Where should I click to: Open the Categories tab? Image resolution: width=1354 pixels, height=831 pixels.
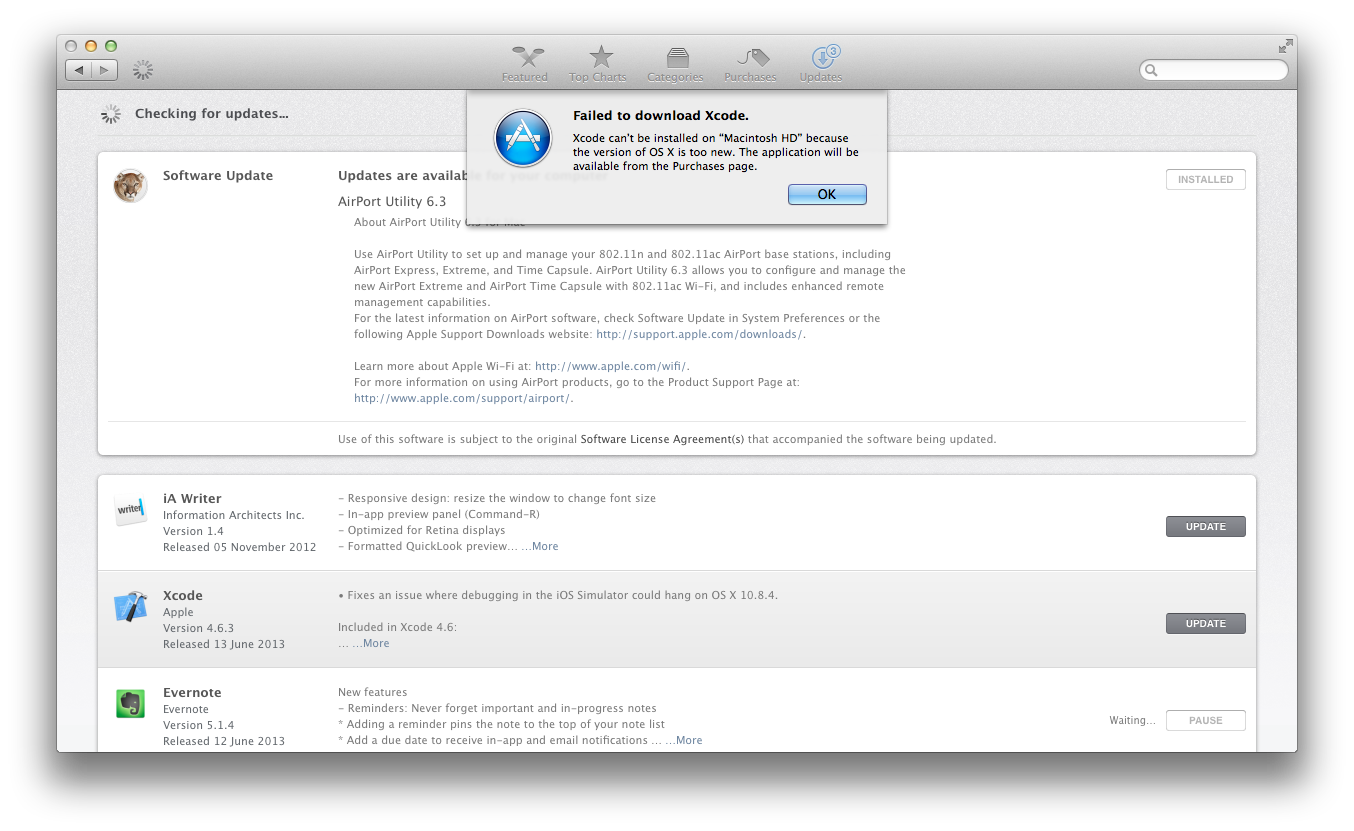(675, 63)
